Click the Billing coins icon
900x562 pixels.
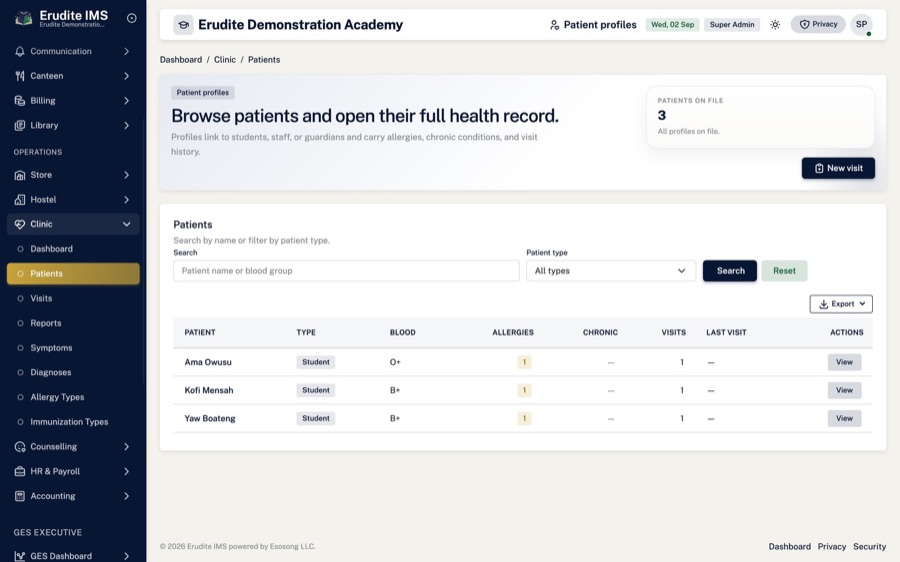click(20, 100)
